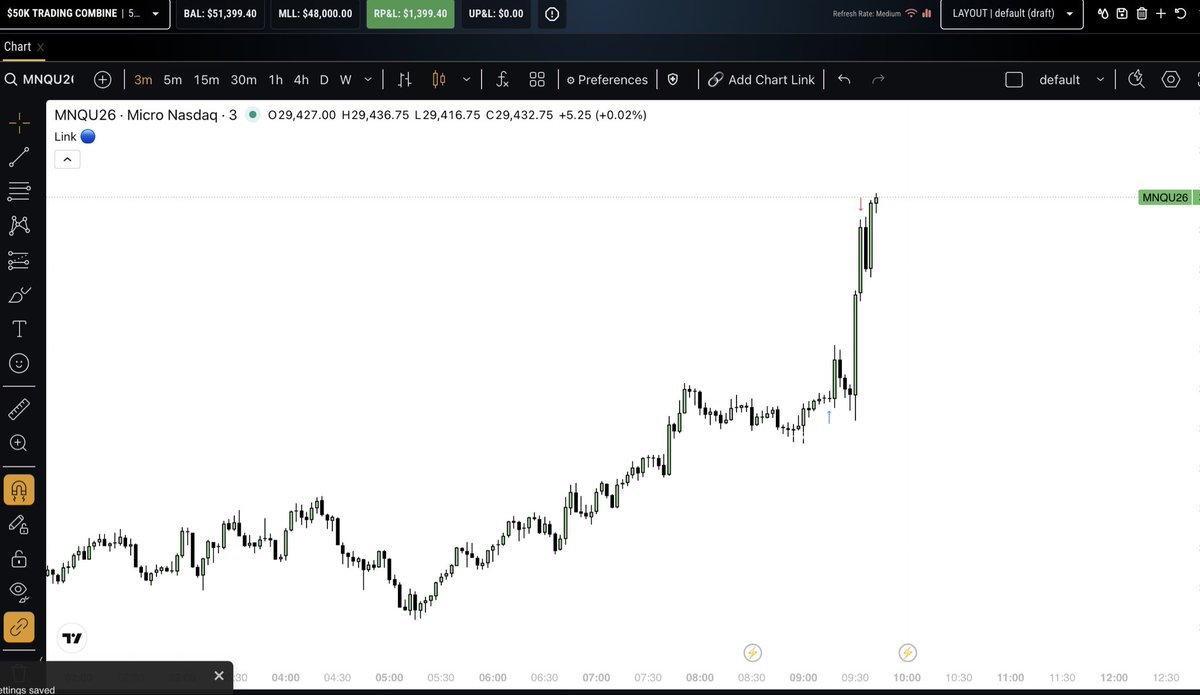
Task: Save the layout with floppy disk icon
Action: pos(1123,14)
